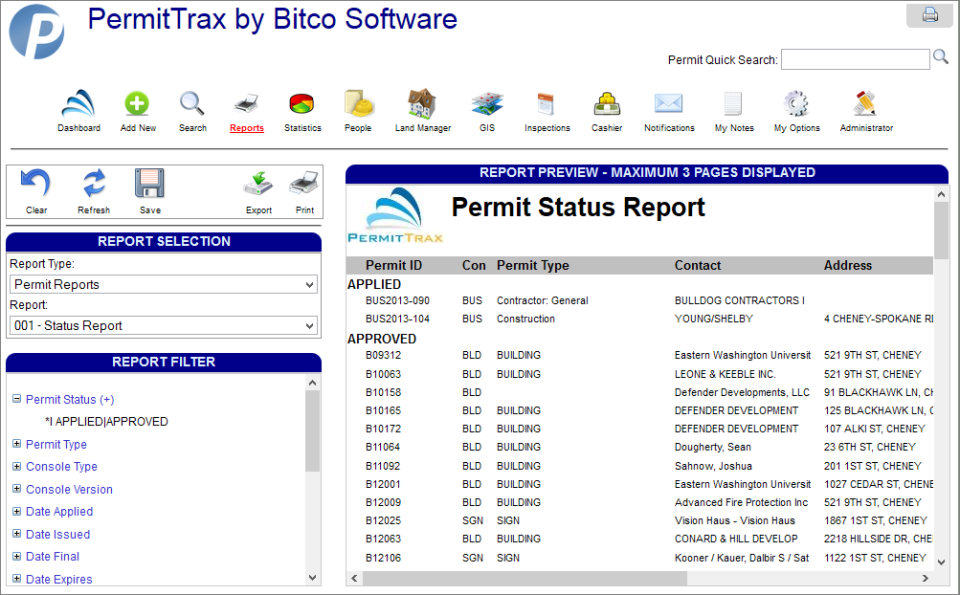The width and height of the screenshot is (960, 595).
Task: Click the Console Version filter link
Action: click(x=69, y=489)
